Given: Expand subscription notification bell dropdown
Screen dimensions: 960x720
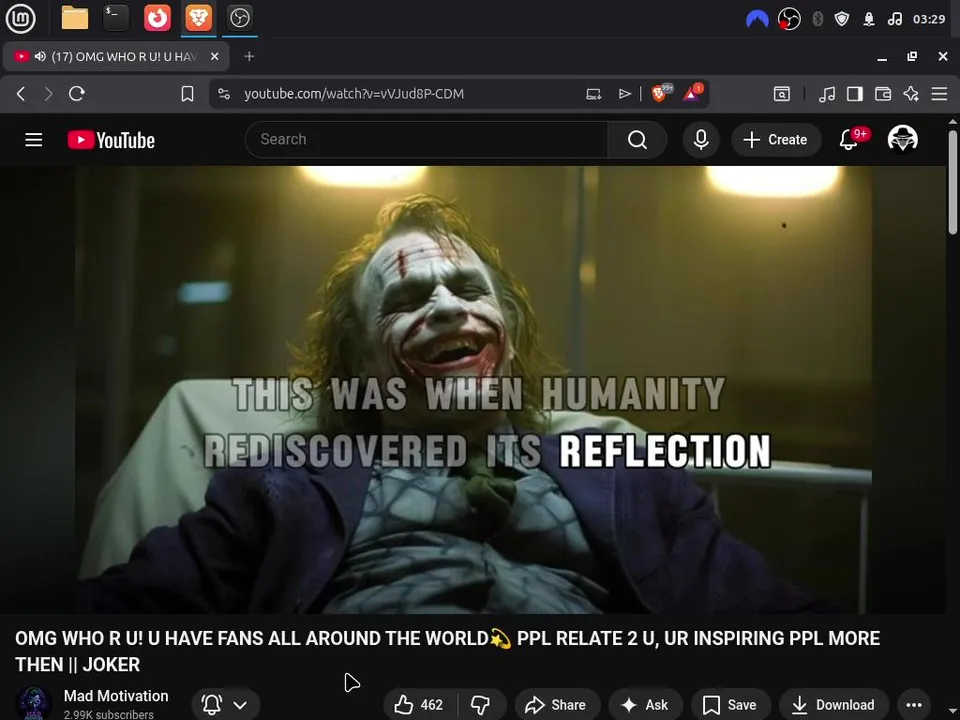Looking at the screenshot, I should [226, 705].
